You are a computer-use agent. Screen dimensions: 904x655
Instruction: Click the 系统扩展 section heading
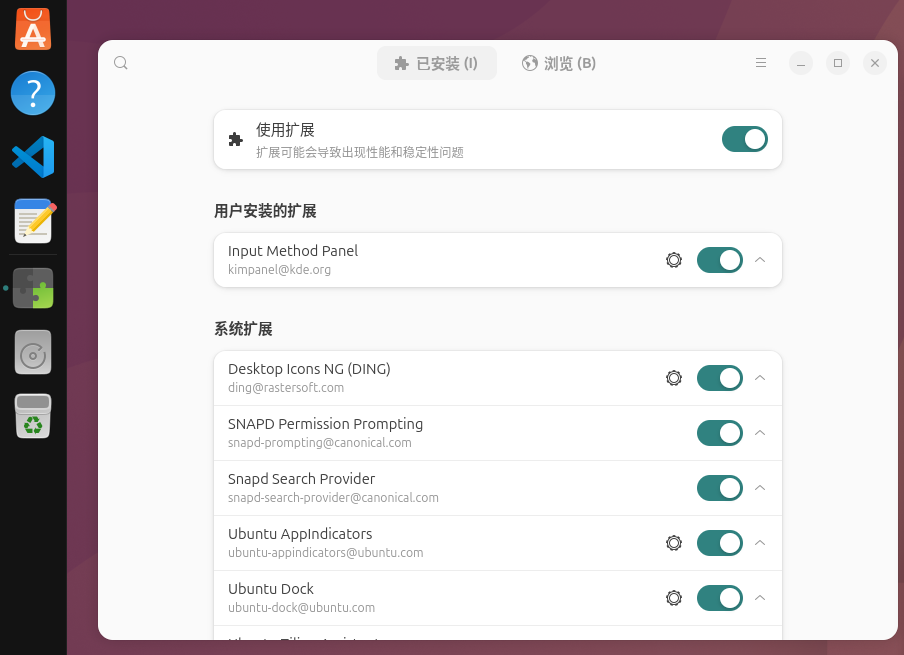tap(243, 329)
